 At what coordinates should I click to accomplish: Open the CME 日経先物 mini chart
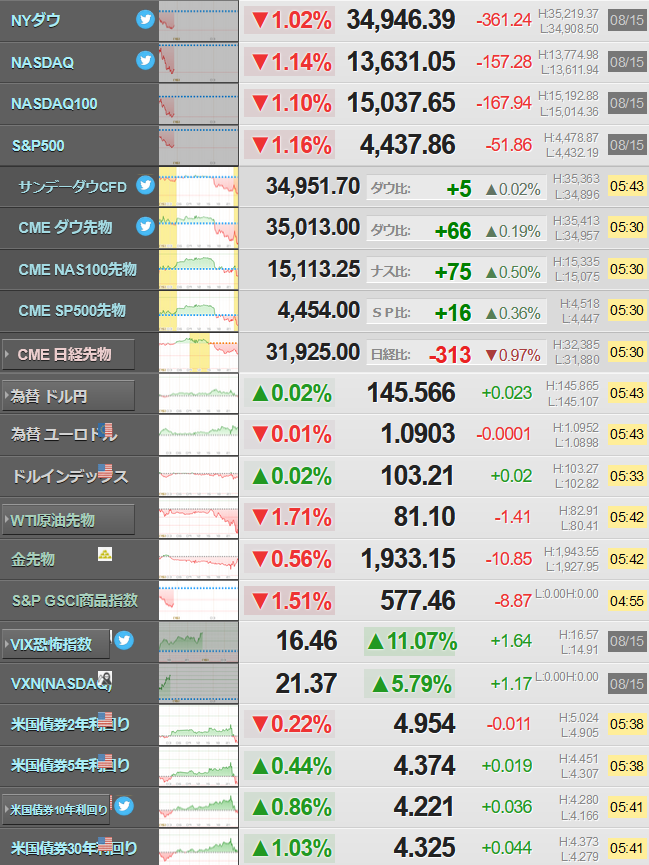click(199, 352)
